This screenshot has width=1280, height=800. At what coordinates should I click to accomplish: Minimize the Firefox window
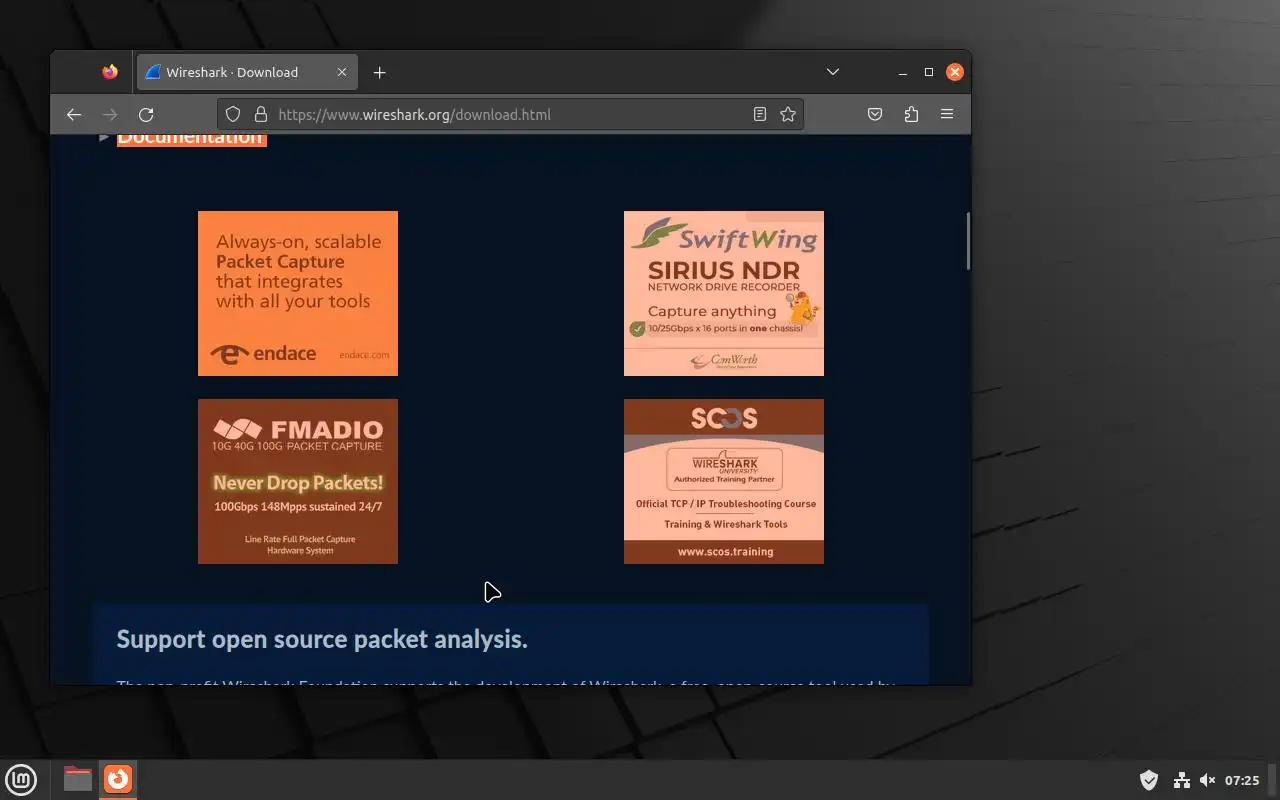(x=903, y=72)
